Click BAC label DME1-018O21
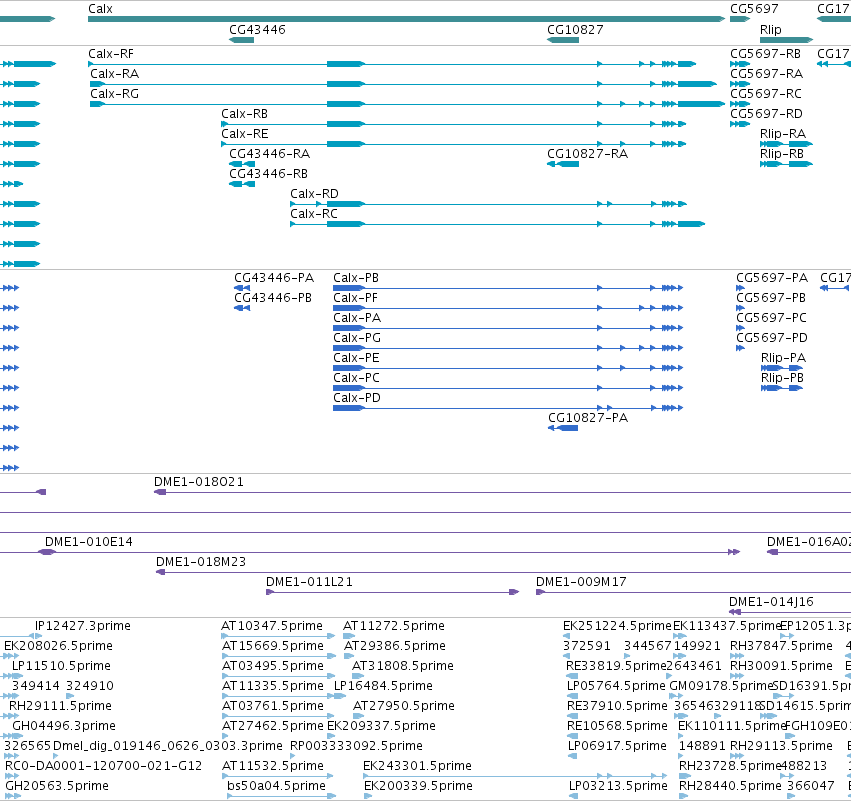851x801 pixels. tap(199, 482)
